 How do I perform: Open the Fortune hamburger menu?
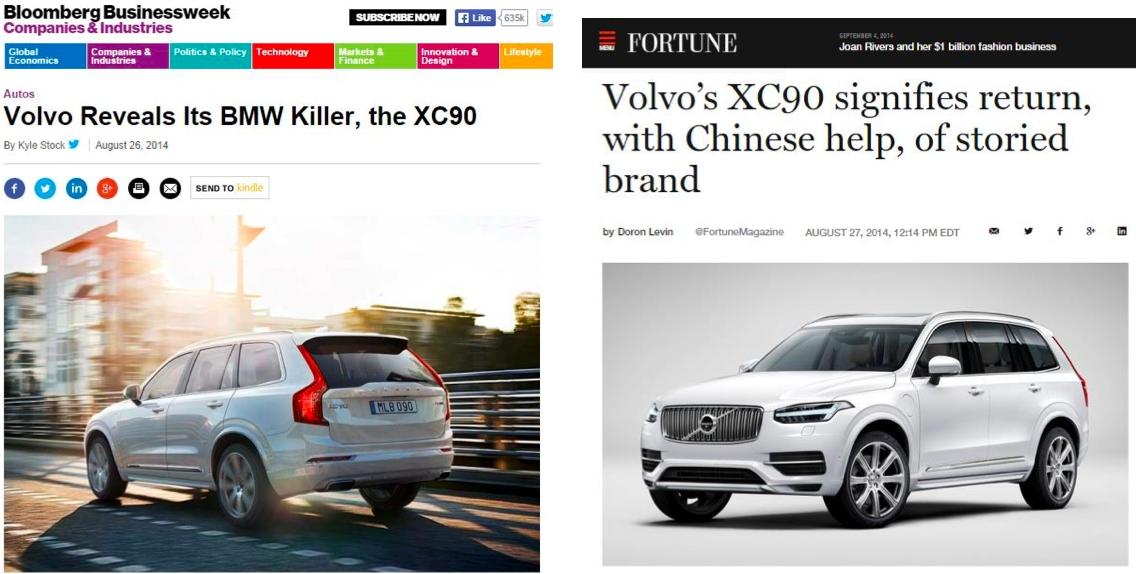tap(607, 41)
